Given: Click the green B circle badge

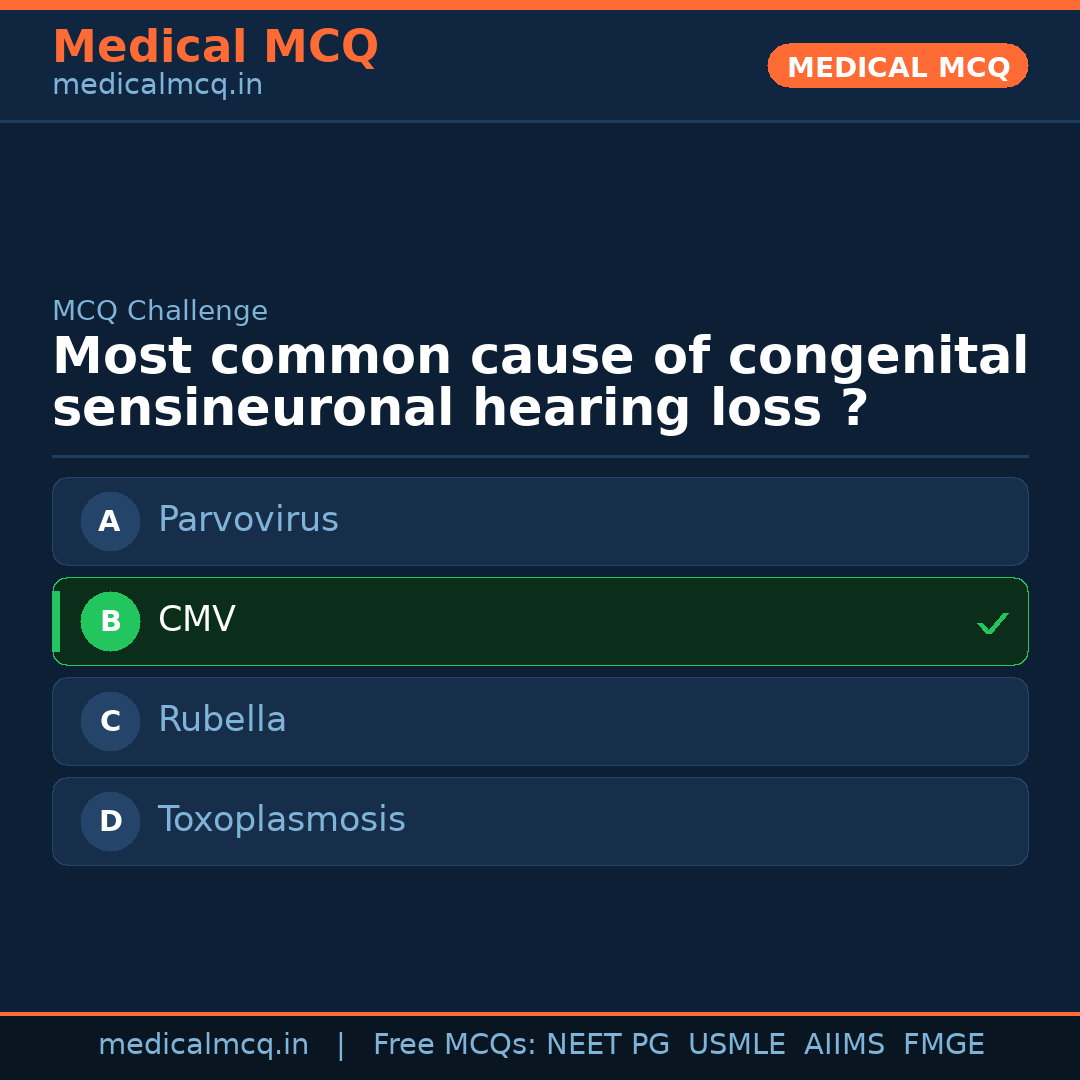Looking at the screenshot, I should (110, 621).
